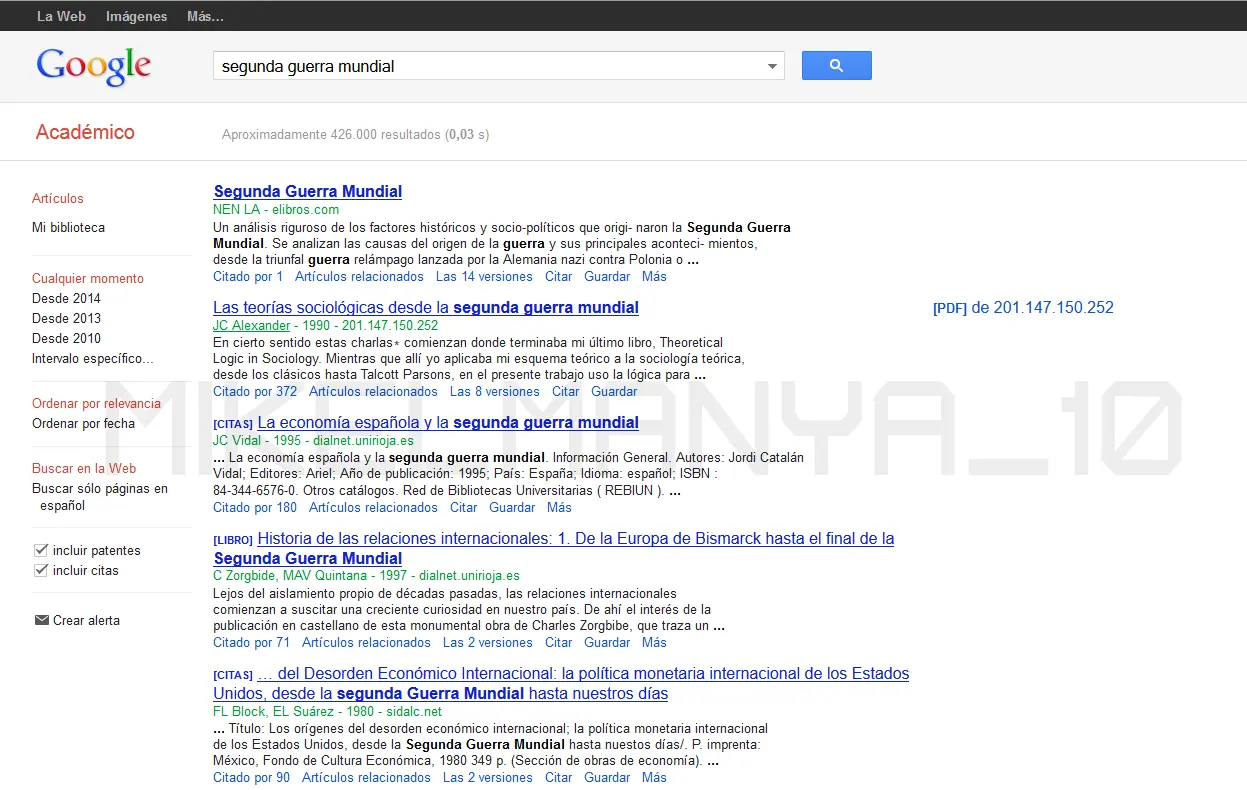
Task: Click "Artículos relacionados" under JC Alexander result
Action: tap(373, 391)
